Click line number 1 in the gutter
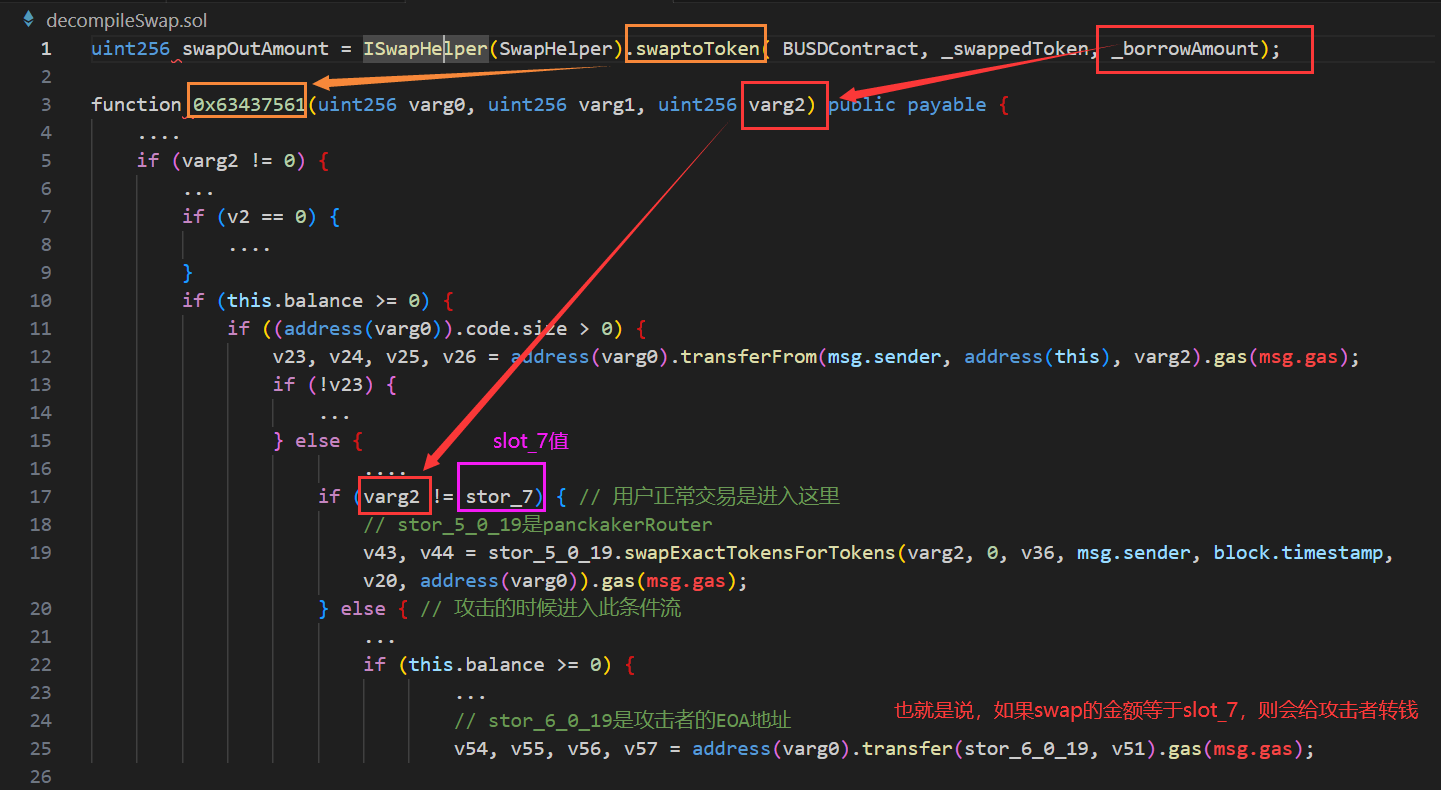 (x=46, y=49)
